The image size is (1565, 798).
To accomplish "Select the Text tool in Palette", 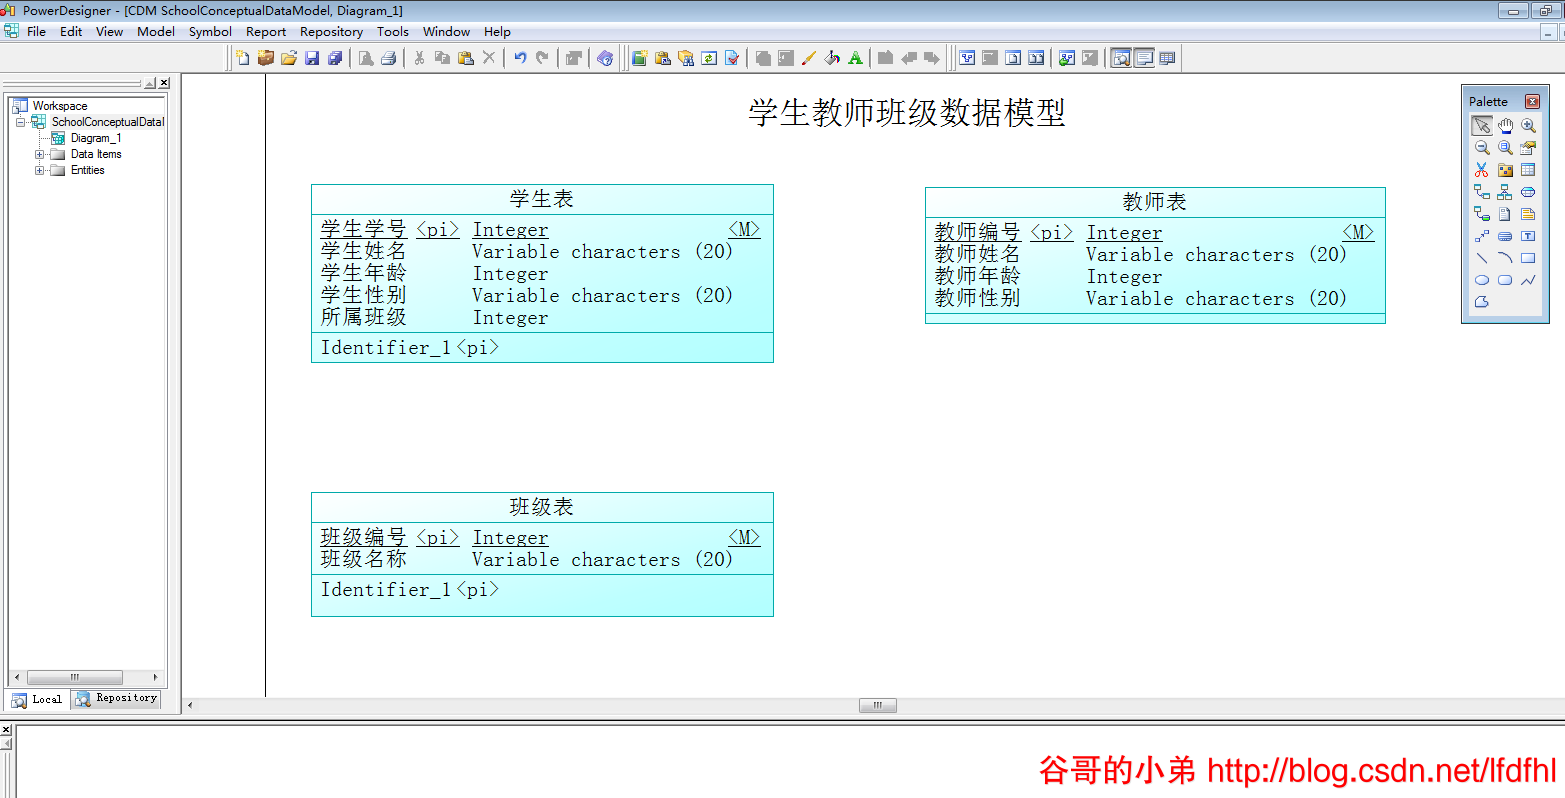I will (1528, 236).
